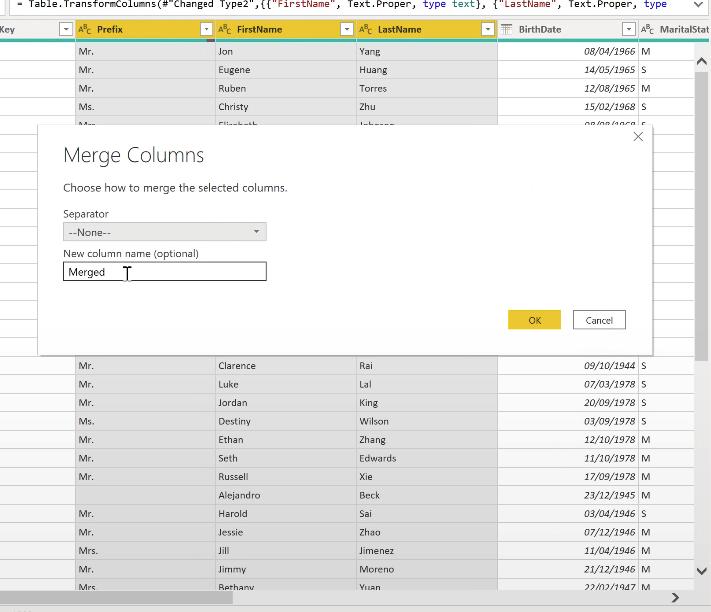Image resolution: width=711 pixels, height=612 pixels.
Task: Select the Ms. prefix cell in Christy's row
Action: click(145, 107)
